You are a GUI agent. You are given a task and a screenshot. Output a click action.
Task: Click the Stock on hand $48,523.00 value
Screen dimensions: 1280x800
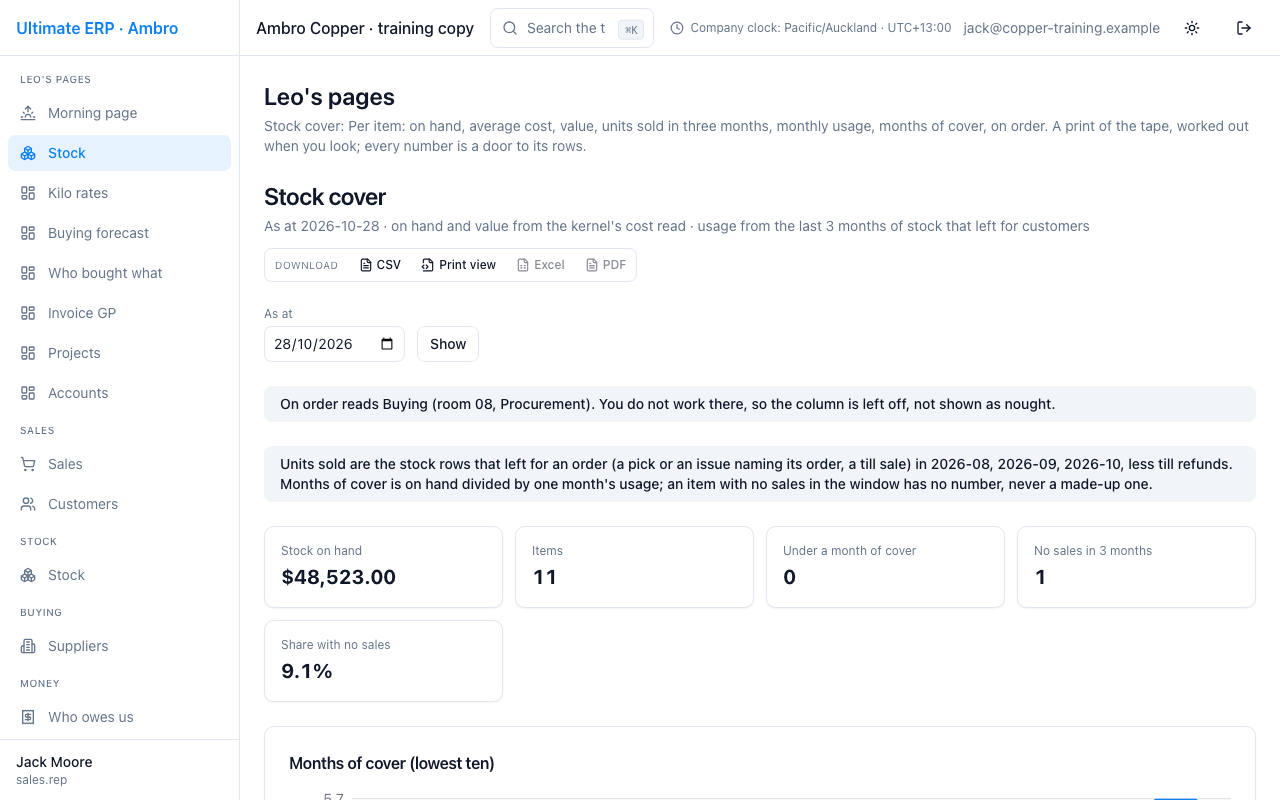tap(339, 577)
